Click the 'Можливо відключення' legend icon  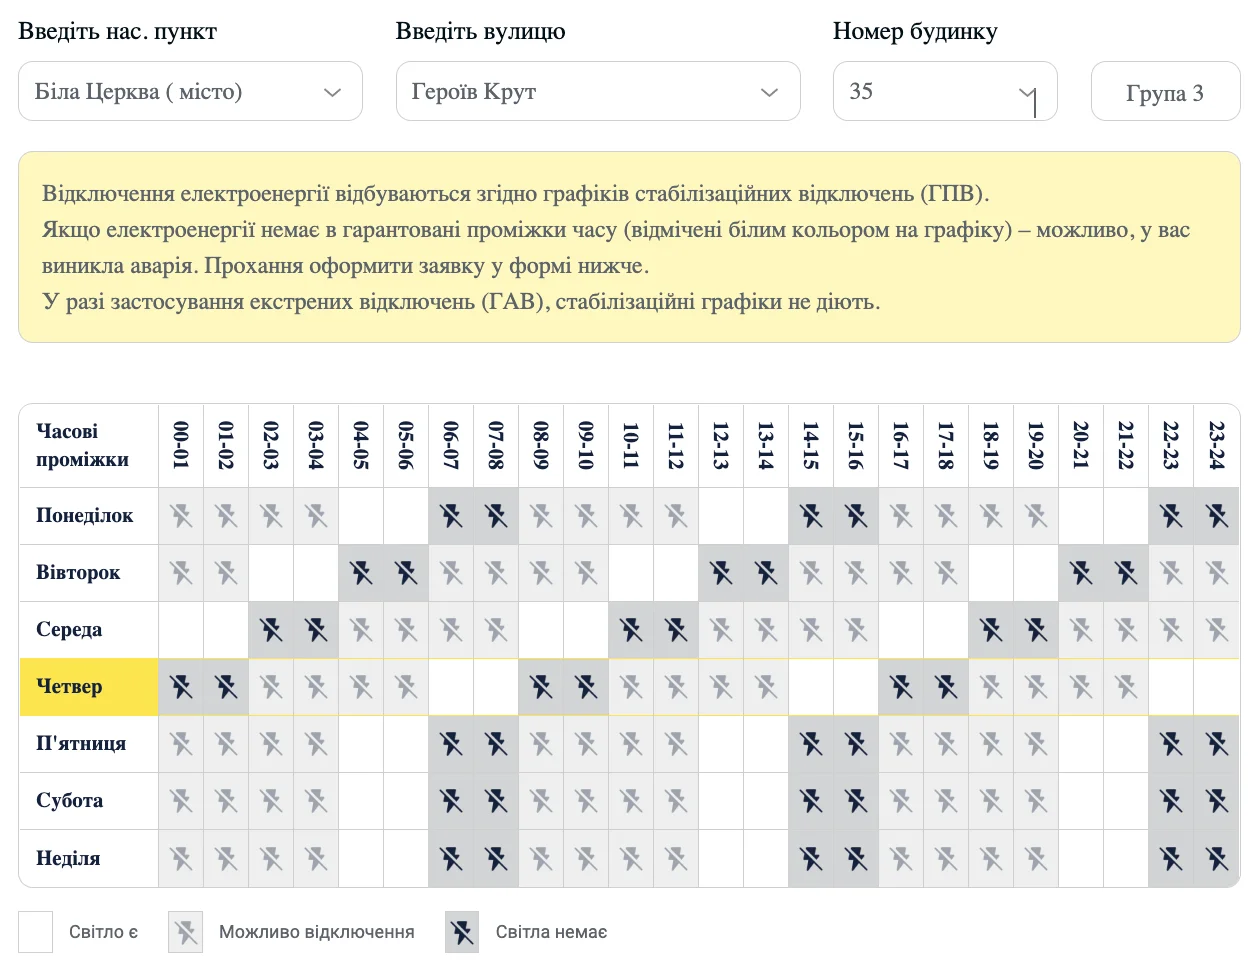click(186, 932)
